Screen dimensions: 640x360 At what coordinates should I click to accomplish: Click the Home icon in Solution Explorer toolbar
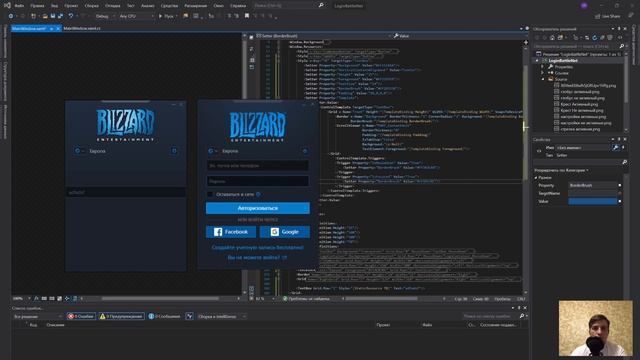coord(552,37)
